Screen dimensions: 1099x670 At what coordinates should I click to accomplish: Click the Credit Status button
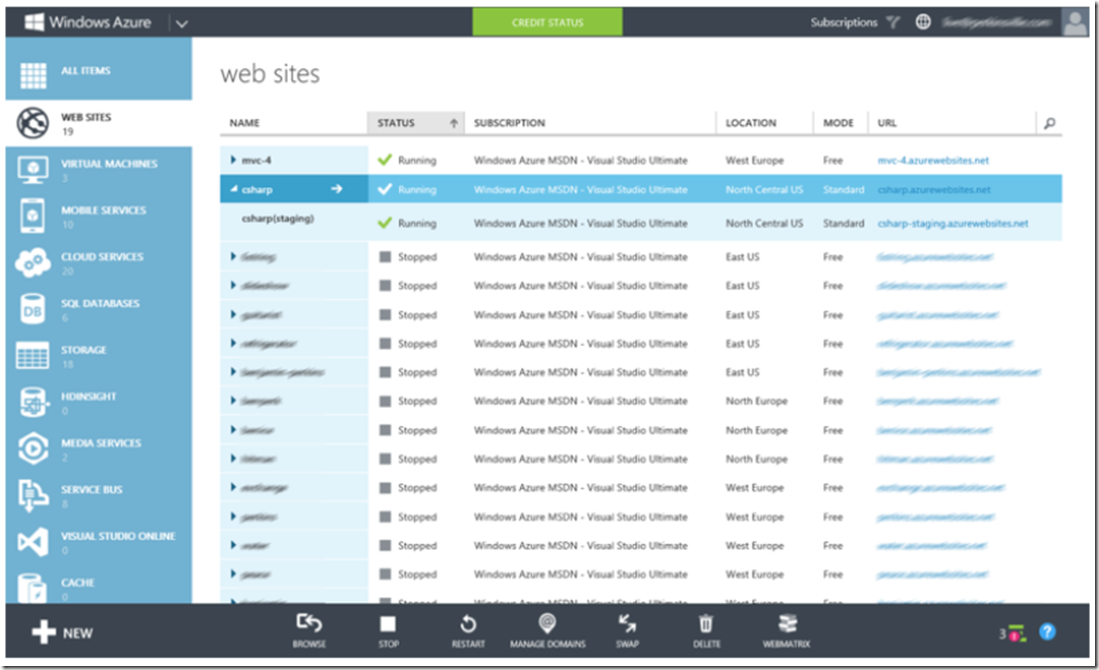click(547, 22)
